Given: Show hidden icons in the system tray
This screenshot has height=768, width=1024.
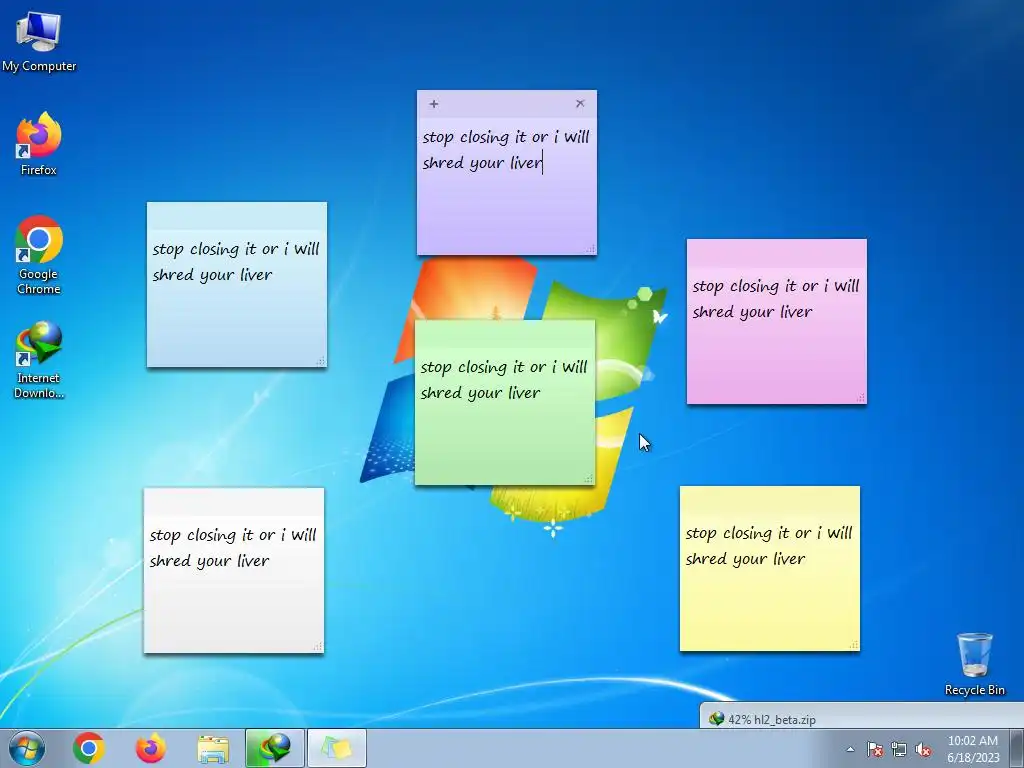Looking at the screenshot, I should pyautogui.click(x=850, y=749).
